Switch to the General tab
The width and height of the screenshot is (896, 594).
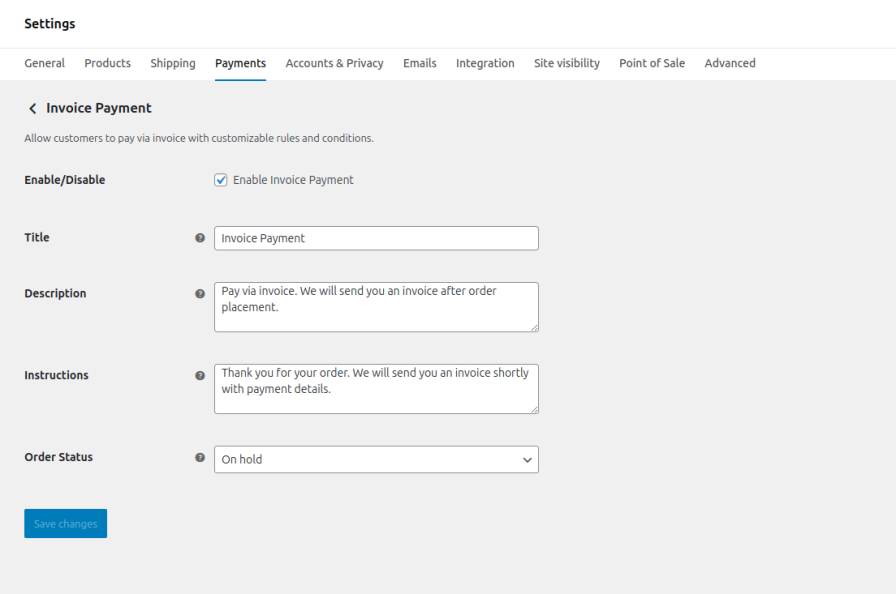tap(44, 63)
